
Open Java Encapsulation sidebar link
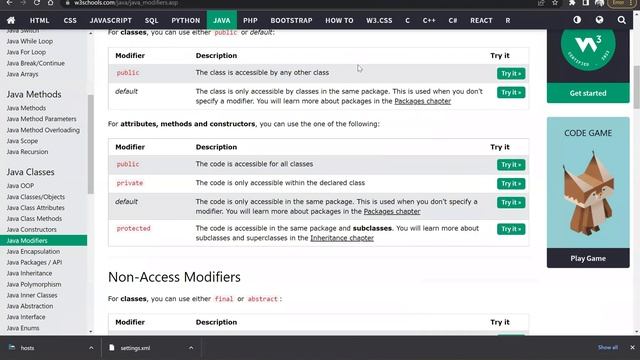point(33,251)
